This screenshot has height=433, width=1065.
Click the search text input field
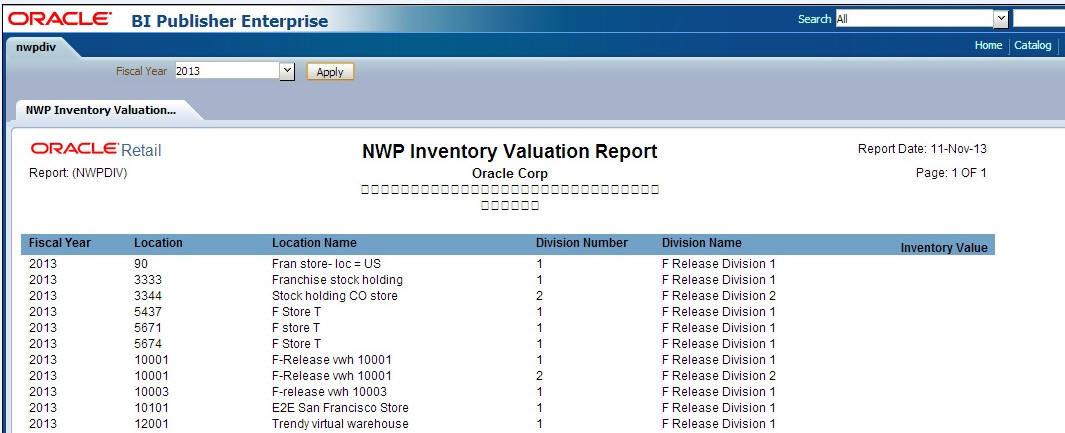[1038, 19]
